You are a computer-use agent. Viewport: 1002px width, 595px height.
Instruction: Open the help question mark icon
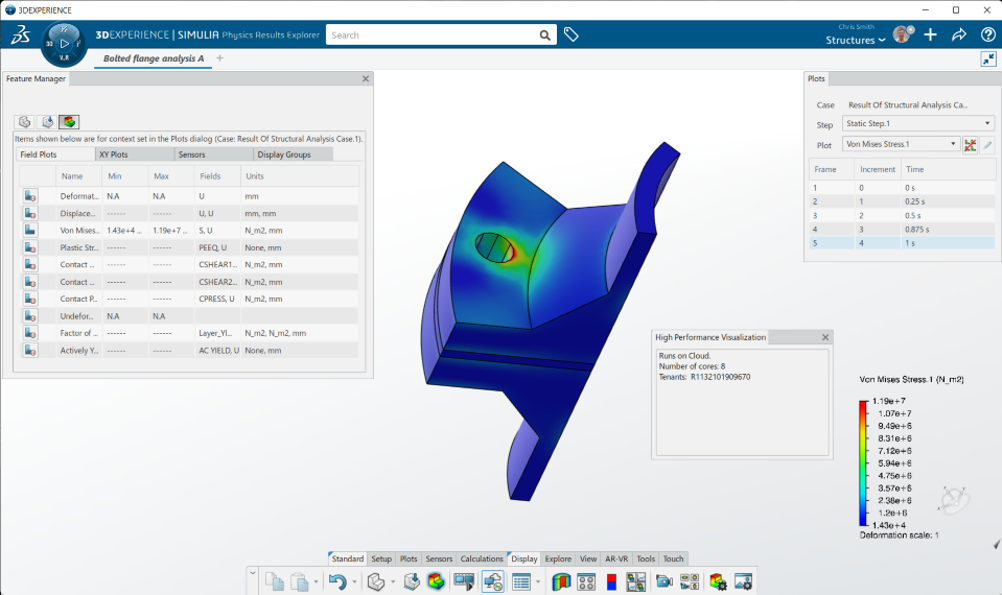coord(988,35)
